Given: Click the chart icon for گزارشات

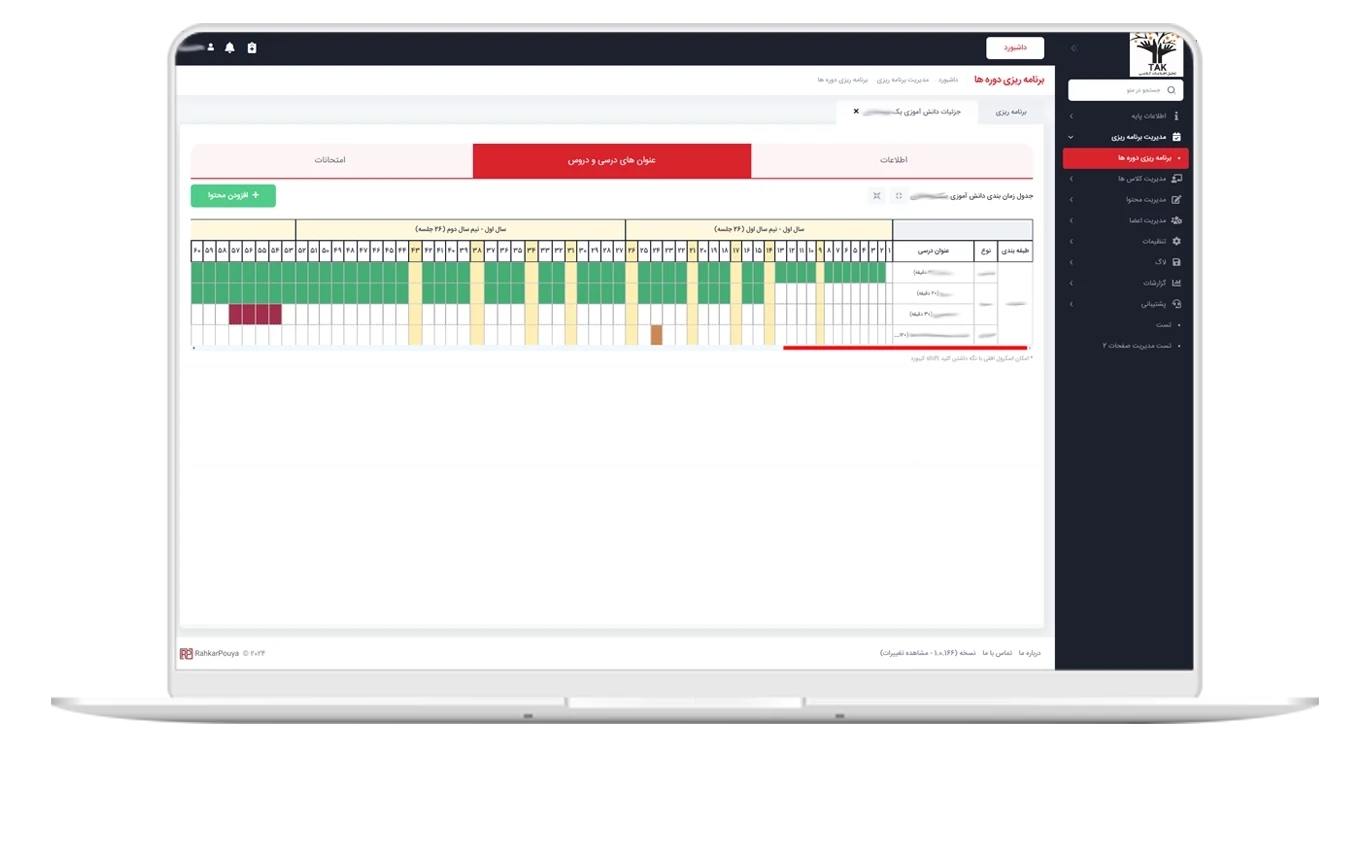Looking at the screenshot, I should click(x=1176, y=283).
